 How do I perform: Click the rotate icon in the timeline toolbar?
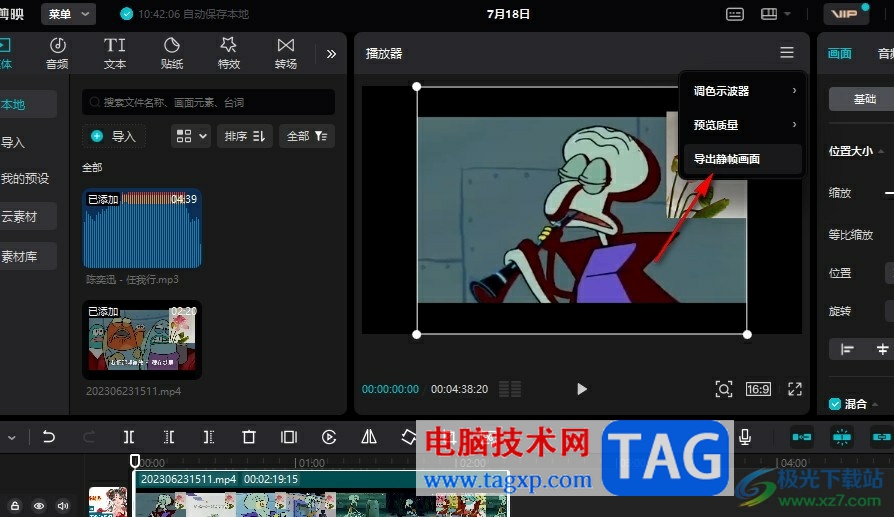point(408,437)
